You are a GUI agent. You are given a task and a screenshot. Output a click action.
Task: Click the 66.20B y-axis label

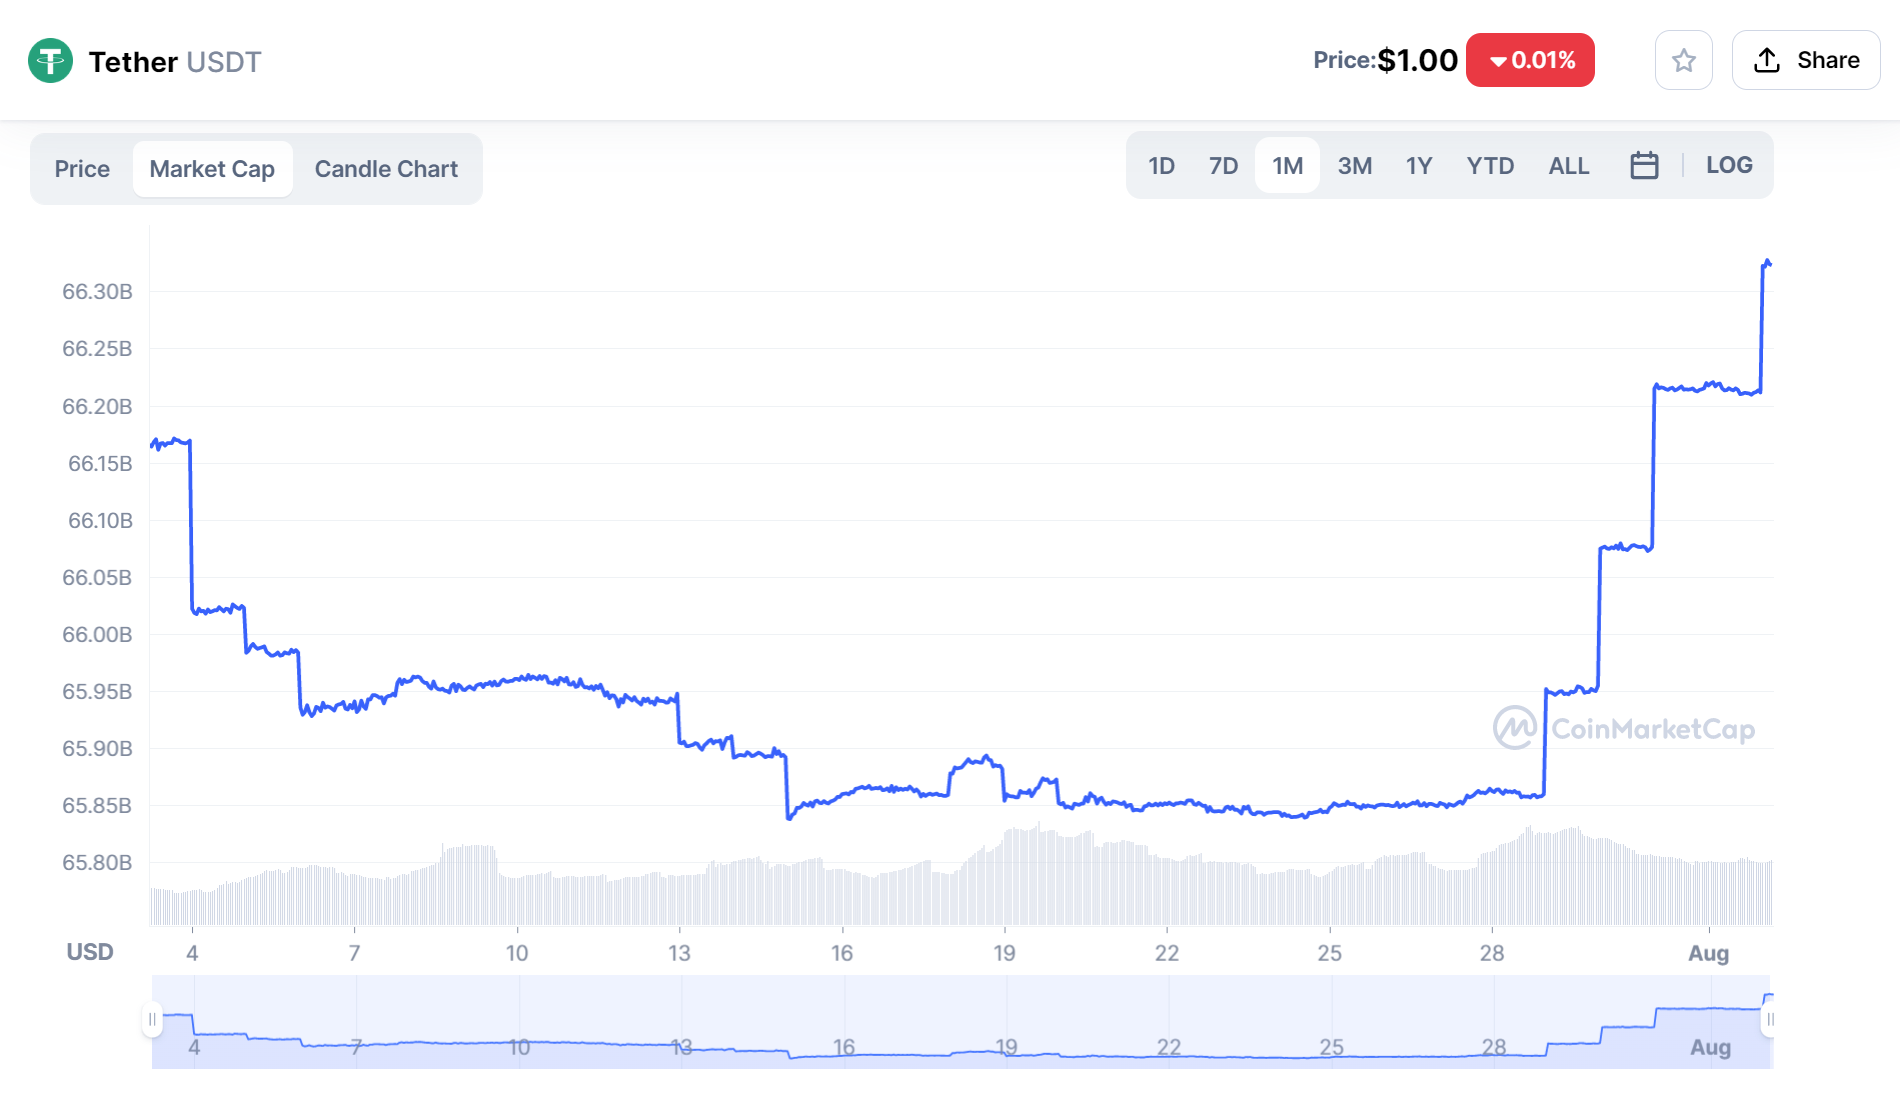point(97,407)
